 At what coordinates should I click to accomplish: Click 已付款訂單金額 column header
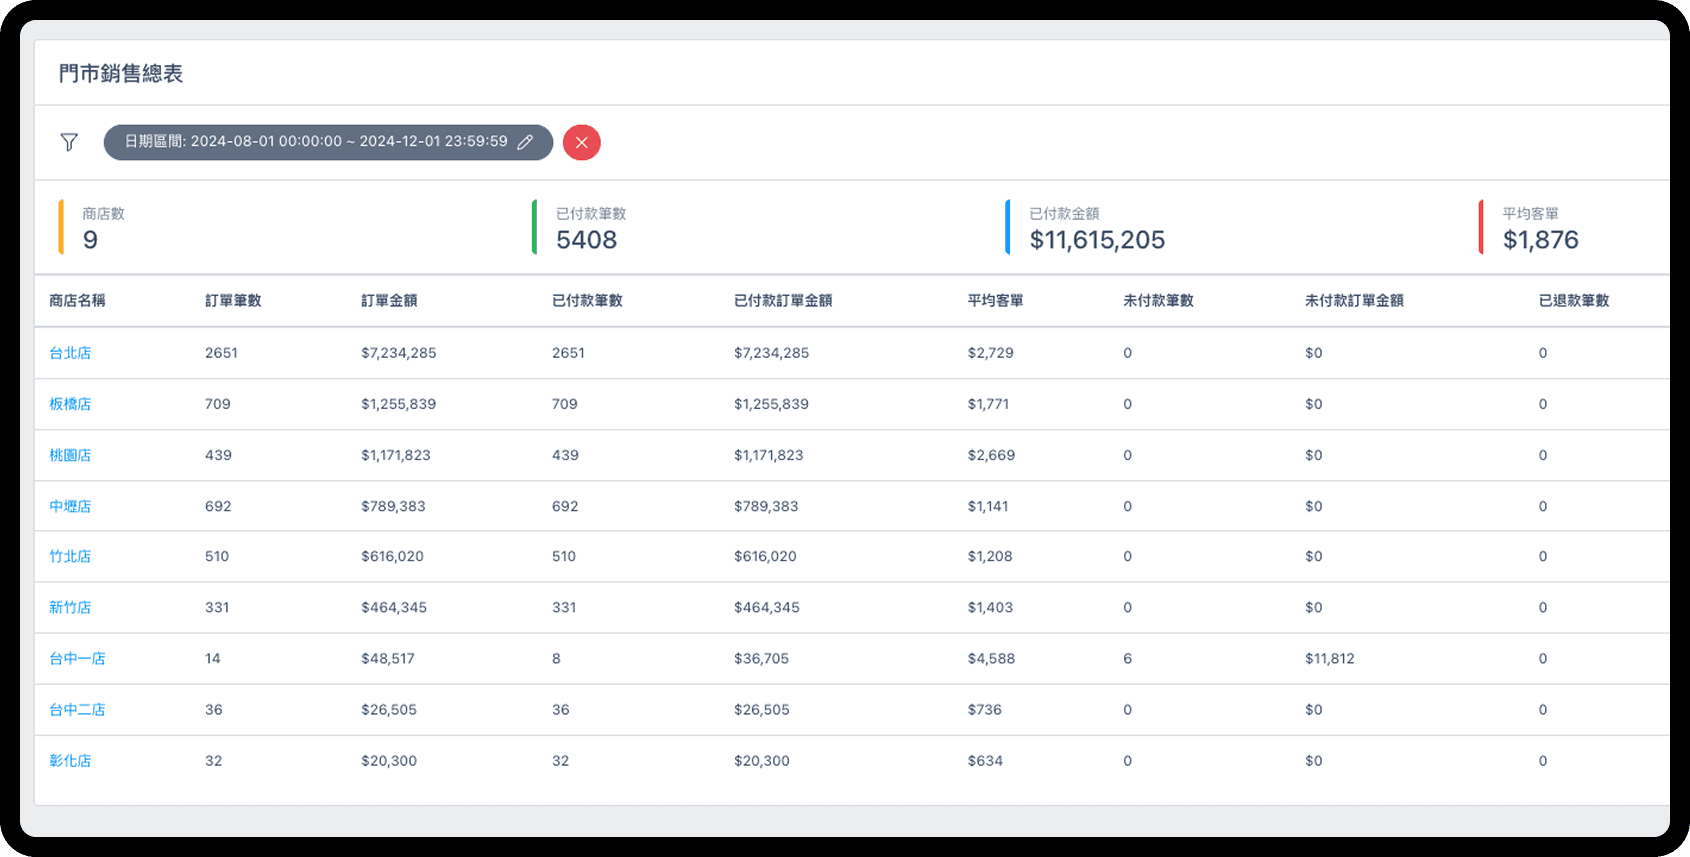point(782,300)
